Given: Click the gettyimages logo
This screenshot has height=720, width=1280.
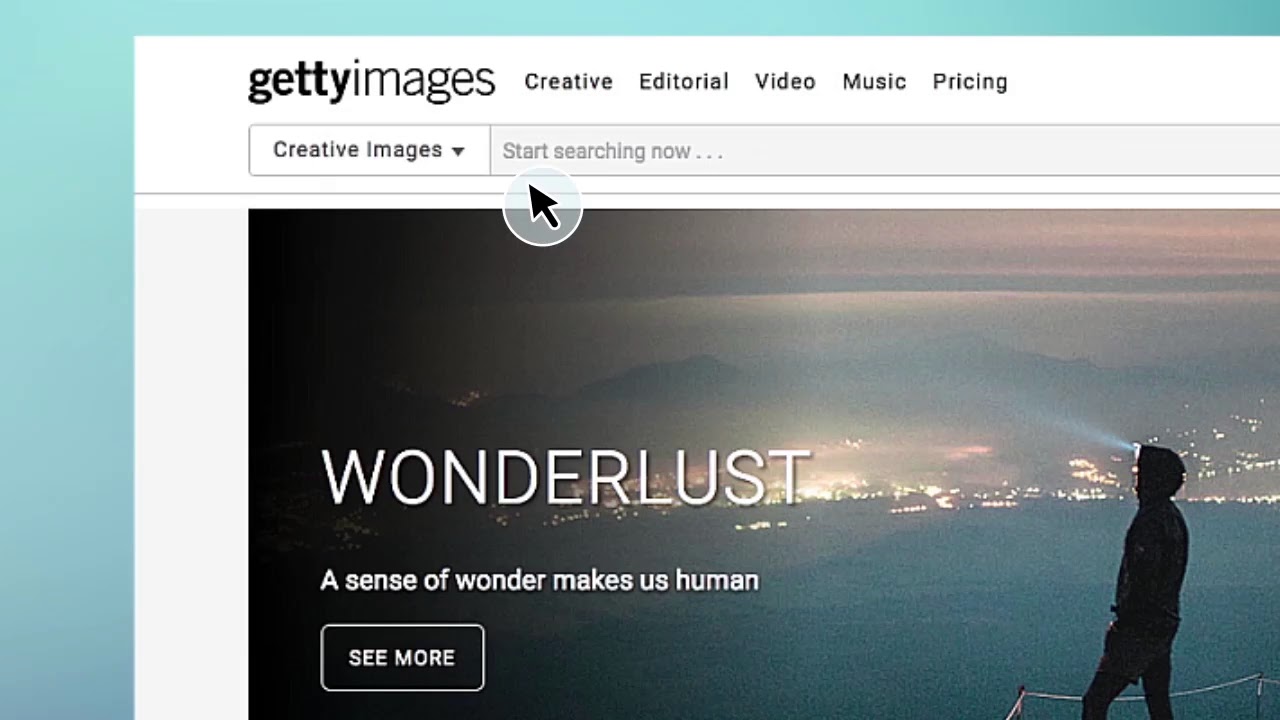Looking at the screenshot, I should pyautogui.click(x=371, y=82).
